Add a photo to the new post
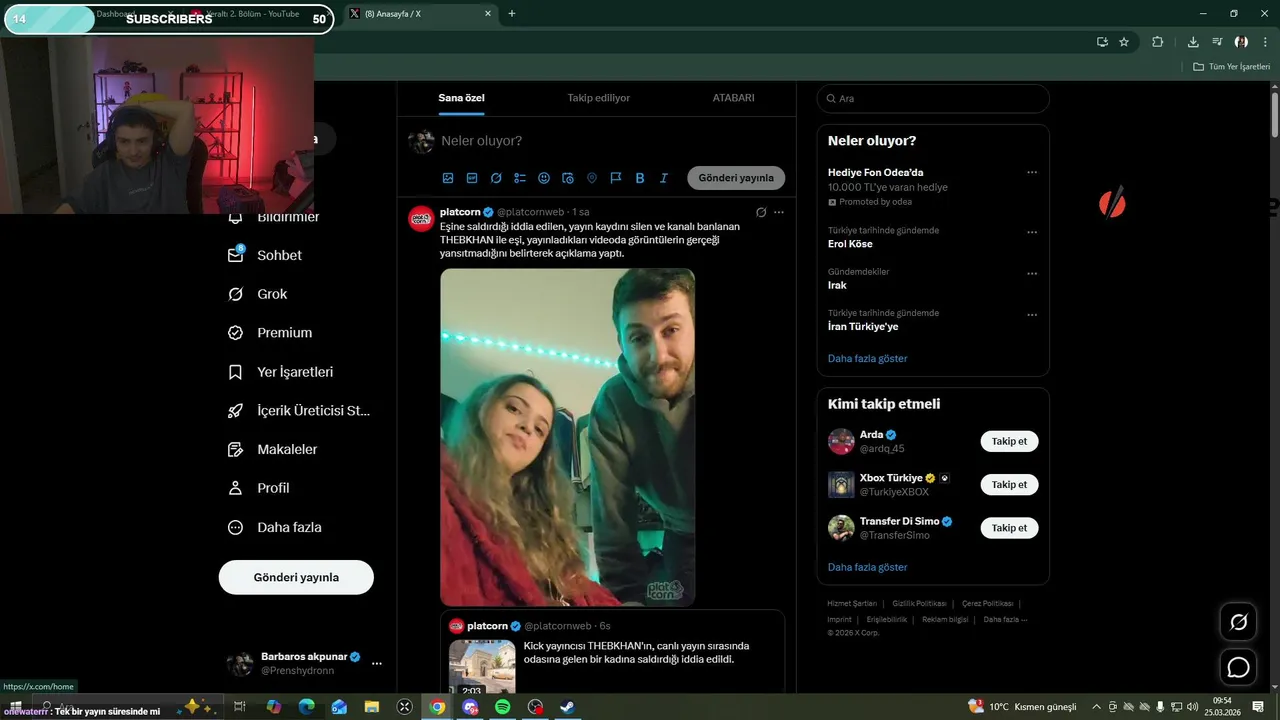Screen dimensions: 1280x720 [x=448, y=178]
